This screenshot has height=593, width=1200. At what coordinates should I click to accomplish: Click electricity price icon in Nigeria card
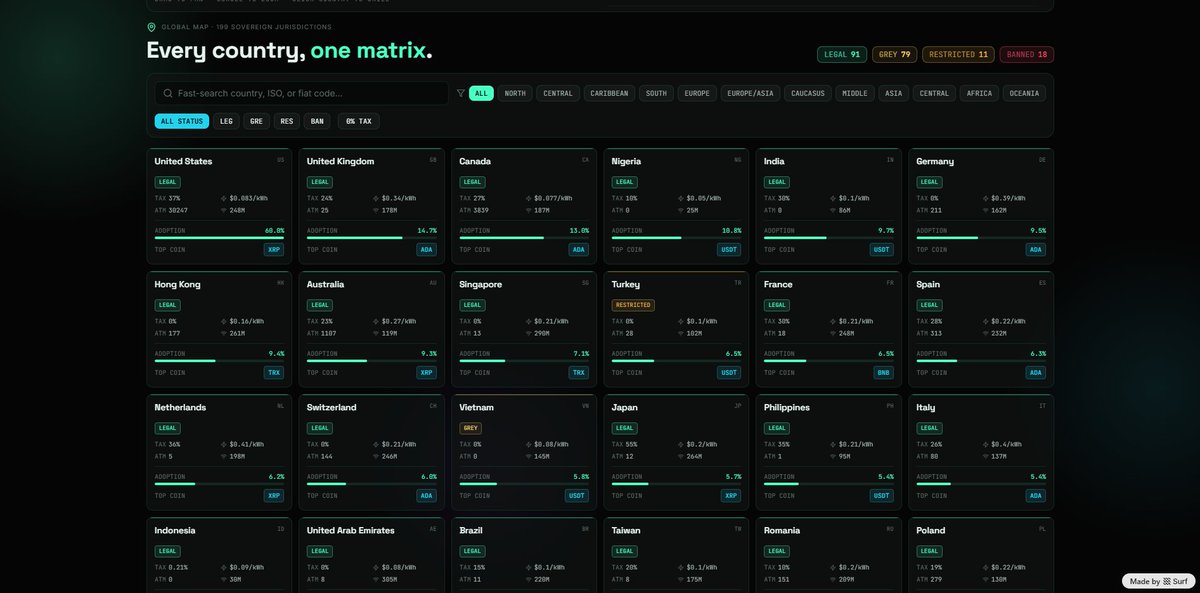pyautogui.click(x=681, y=198)
